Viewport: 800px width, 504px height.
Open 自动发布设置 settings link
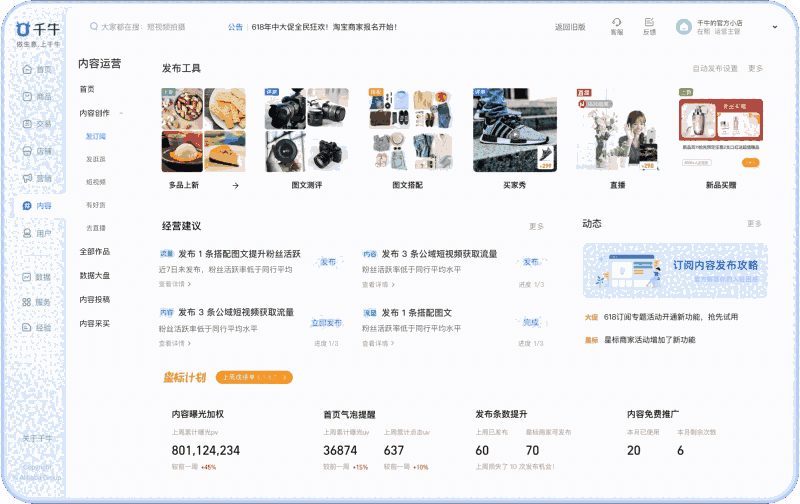714,69
